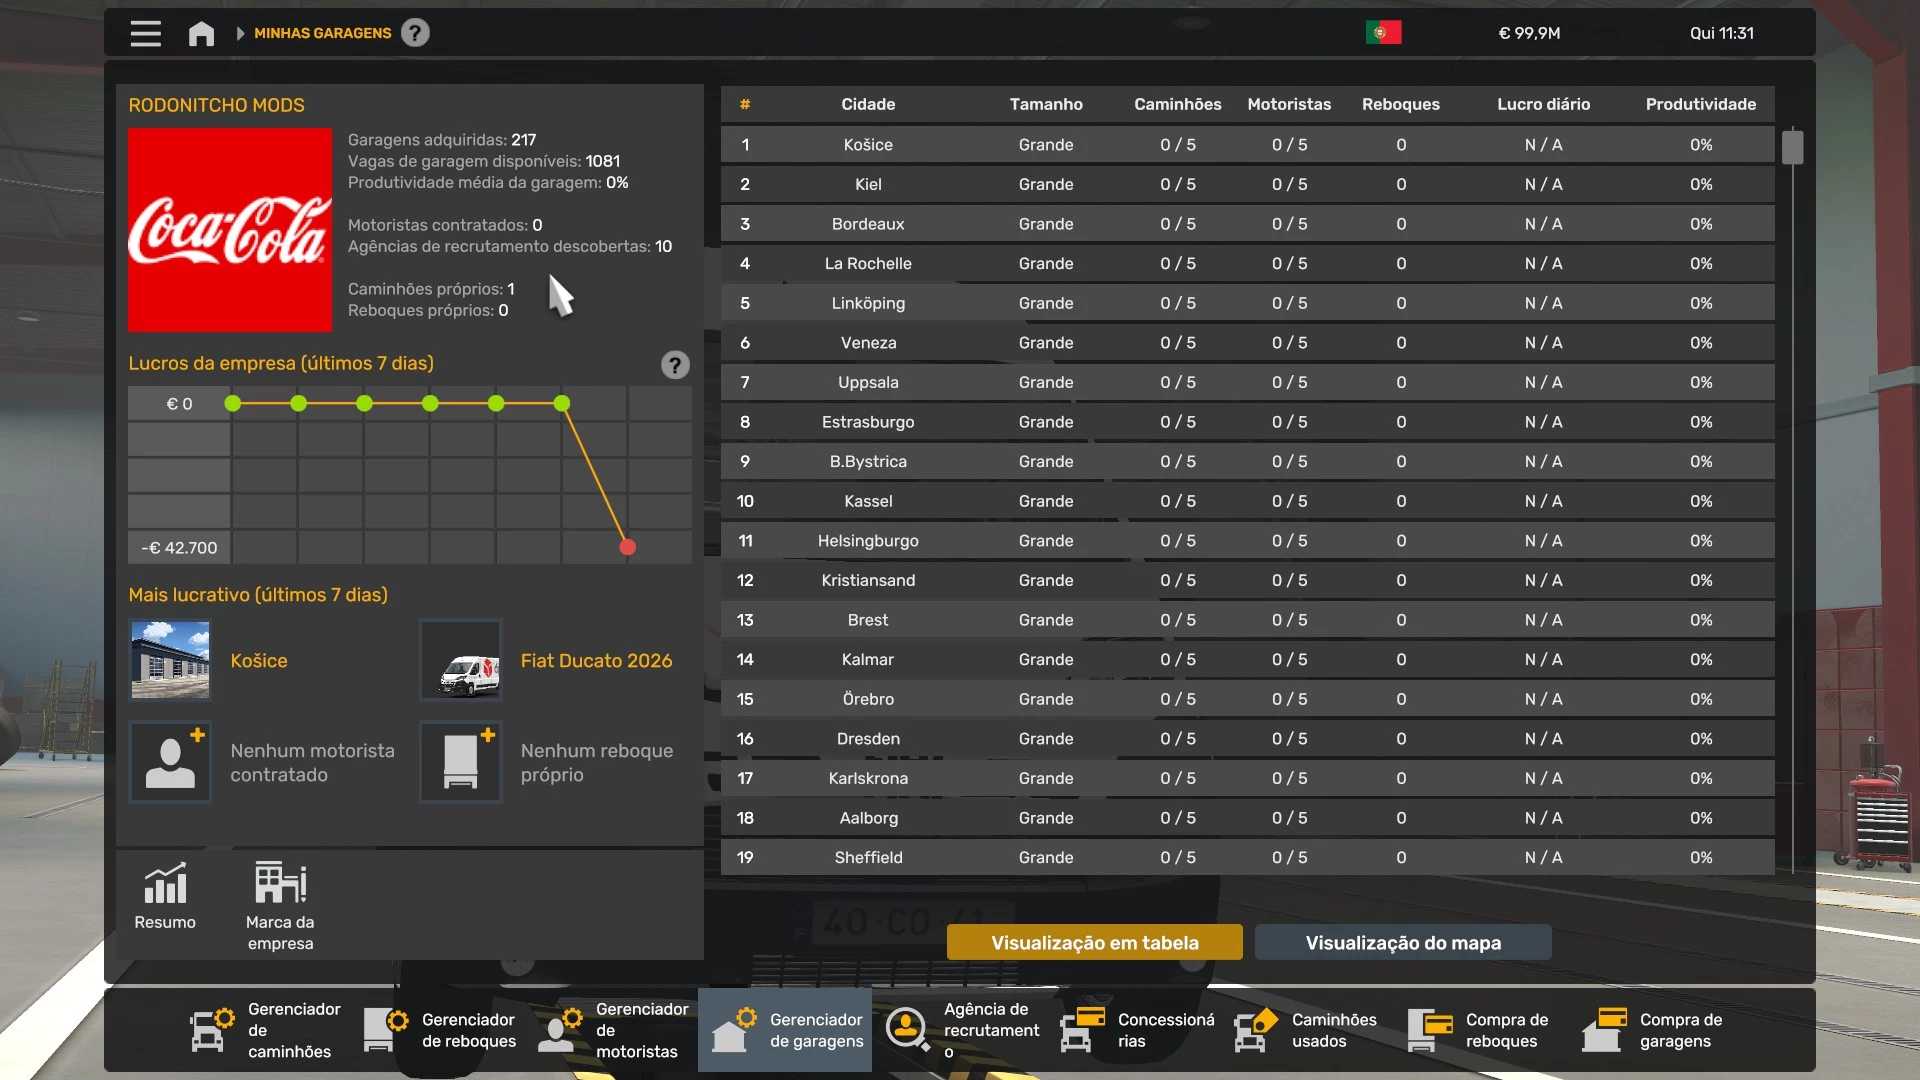Open Gerenciador de caminhões
Image resolution: width=1920 pixels, height=1080 pixels.
[x=265, y=1030]
